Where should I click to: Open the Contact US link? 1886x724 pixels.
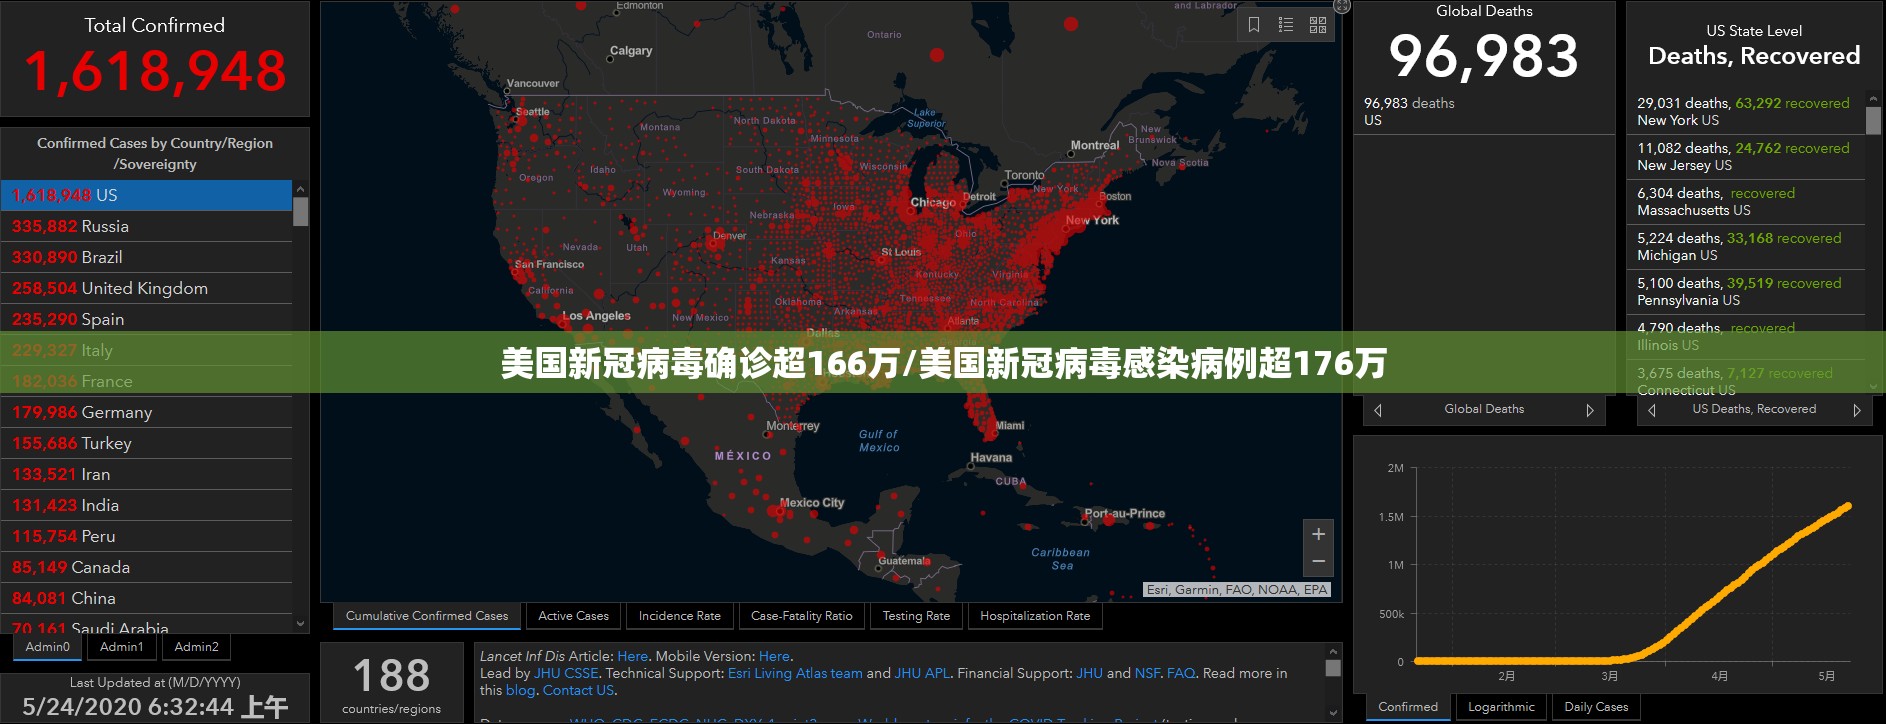(578, 690)
